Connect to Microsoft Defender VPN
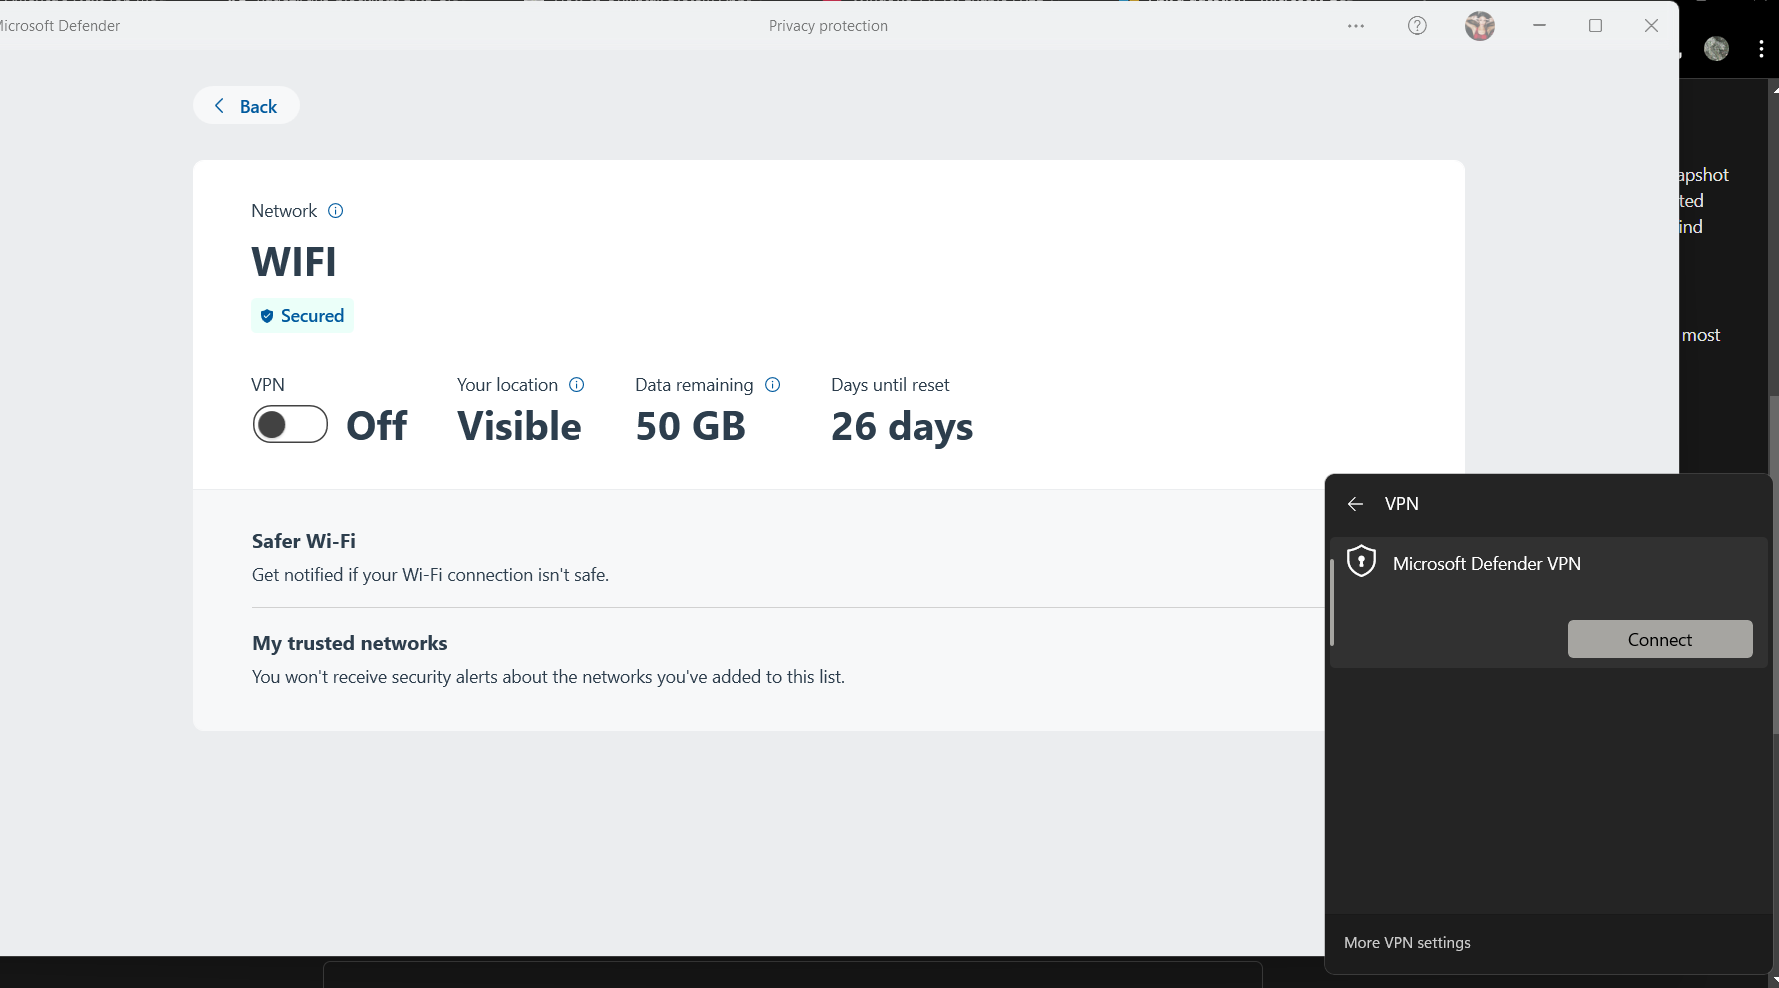 pos(1660,639)
